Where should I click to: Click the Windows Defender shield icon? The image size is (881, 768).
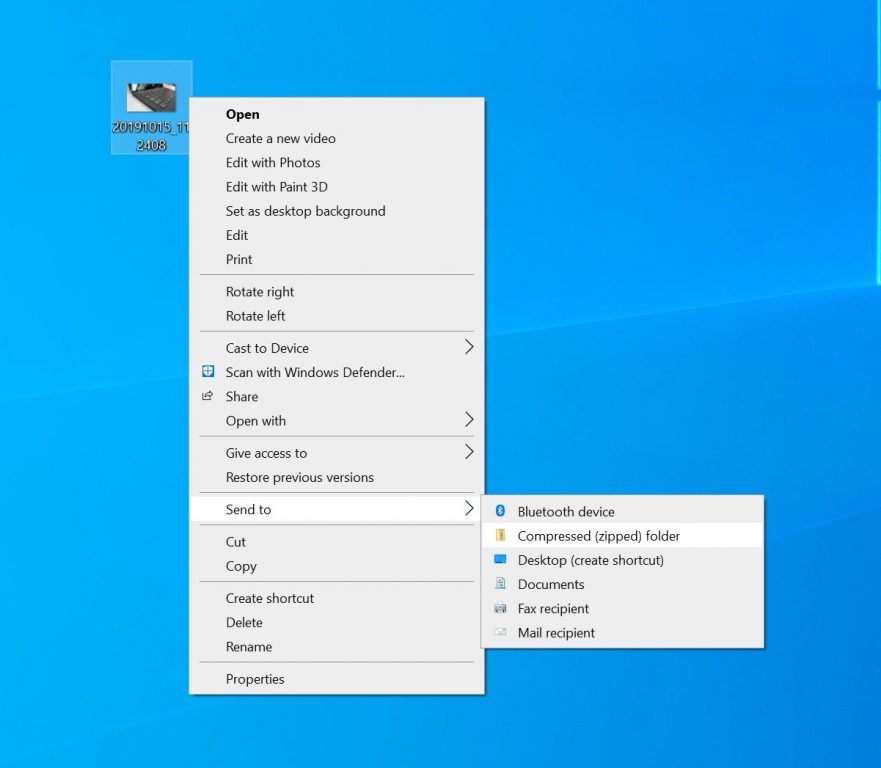coord(208,372)
